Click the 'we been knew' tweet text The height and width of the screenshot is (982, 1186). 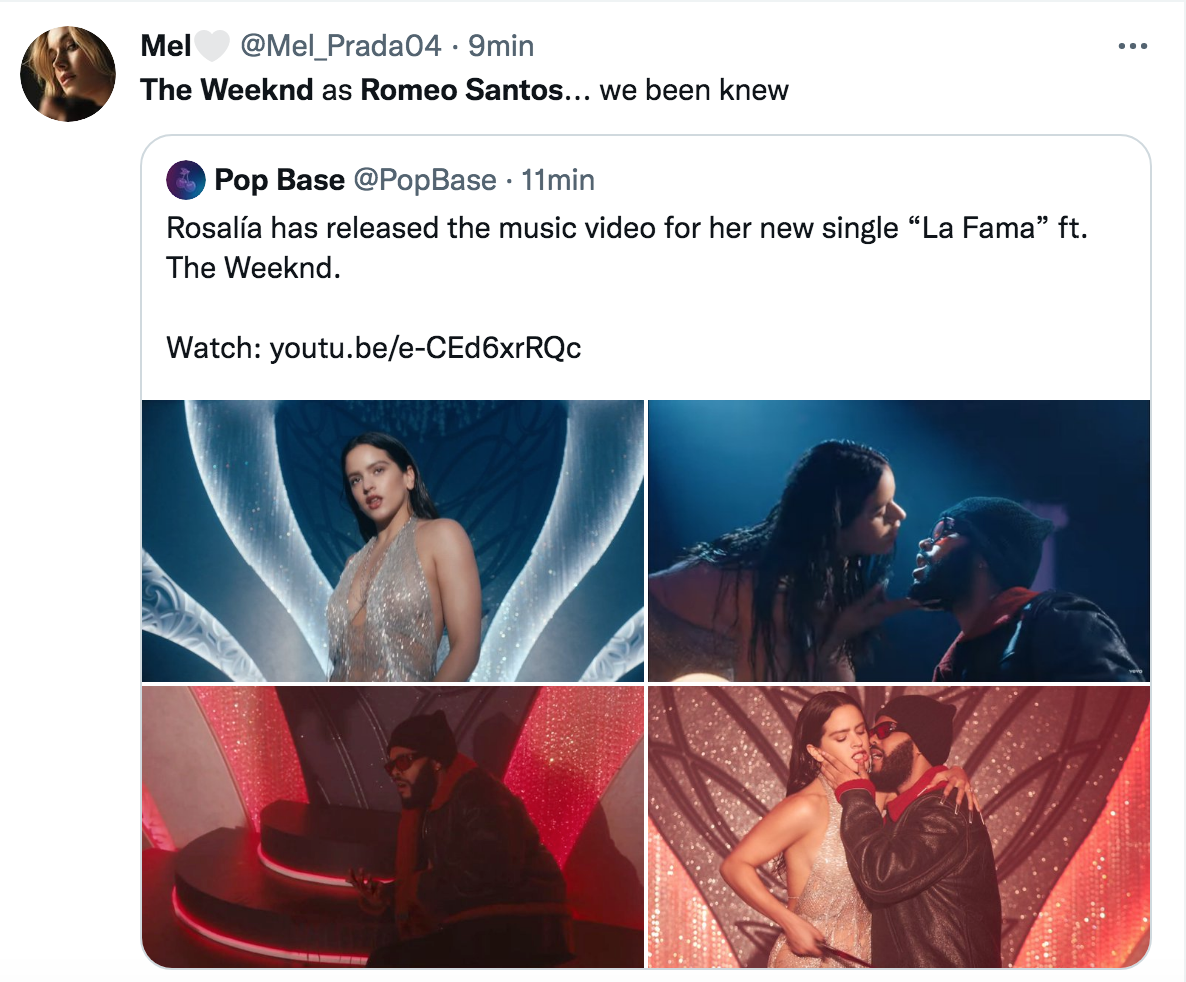tap(694, 90)
